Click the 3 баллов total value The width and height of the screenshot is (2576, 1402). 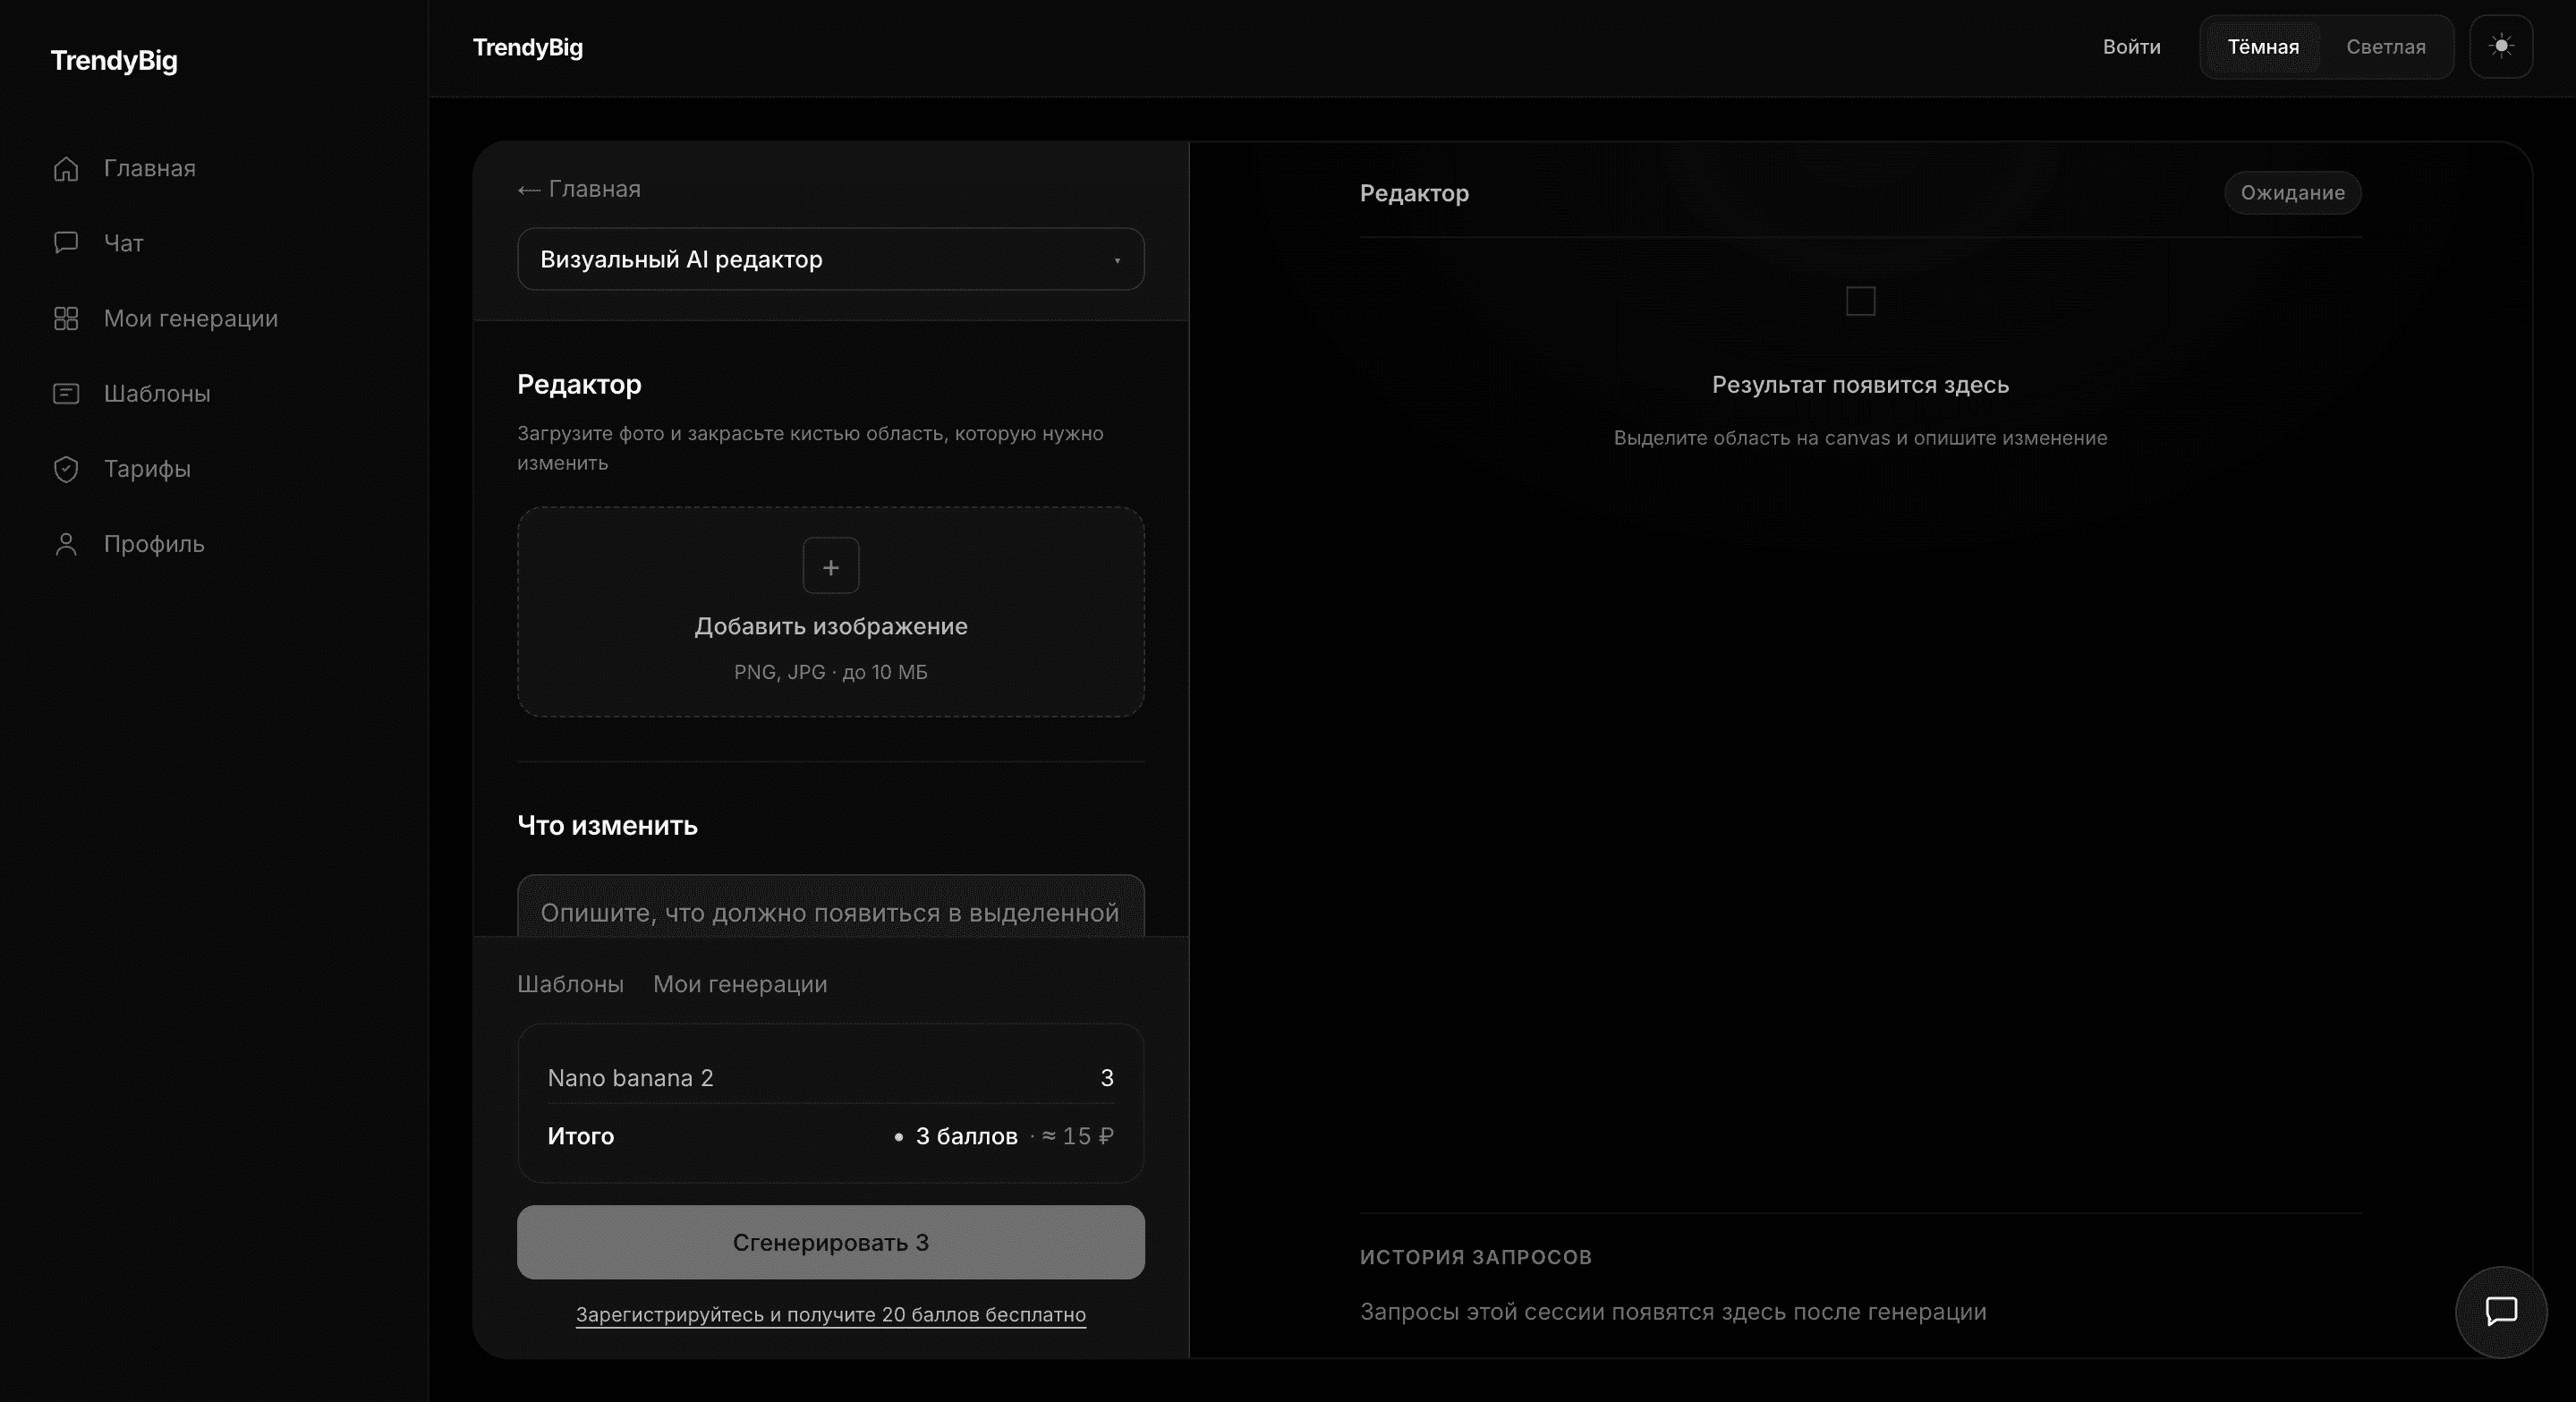(966, 1136)
